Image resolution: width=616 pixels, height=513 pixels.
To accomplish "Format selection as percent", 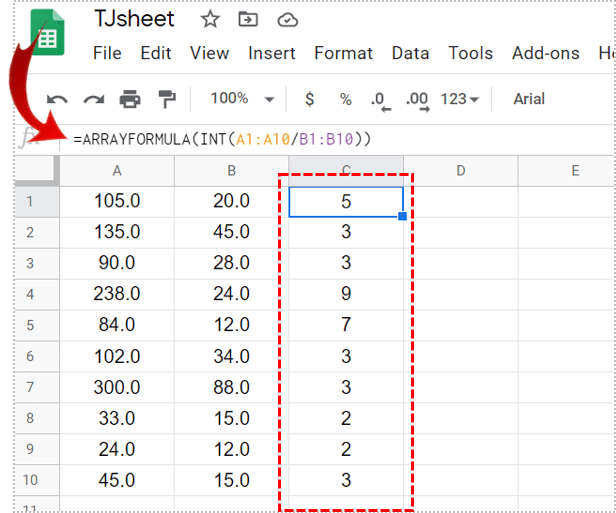I will click(345, 99).
